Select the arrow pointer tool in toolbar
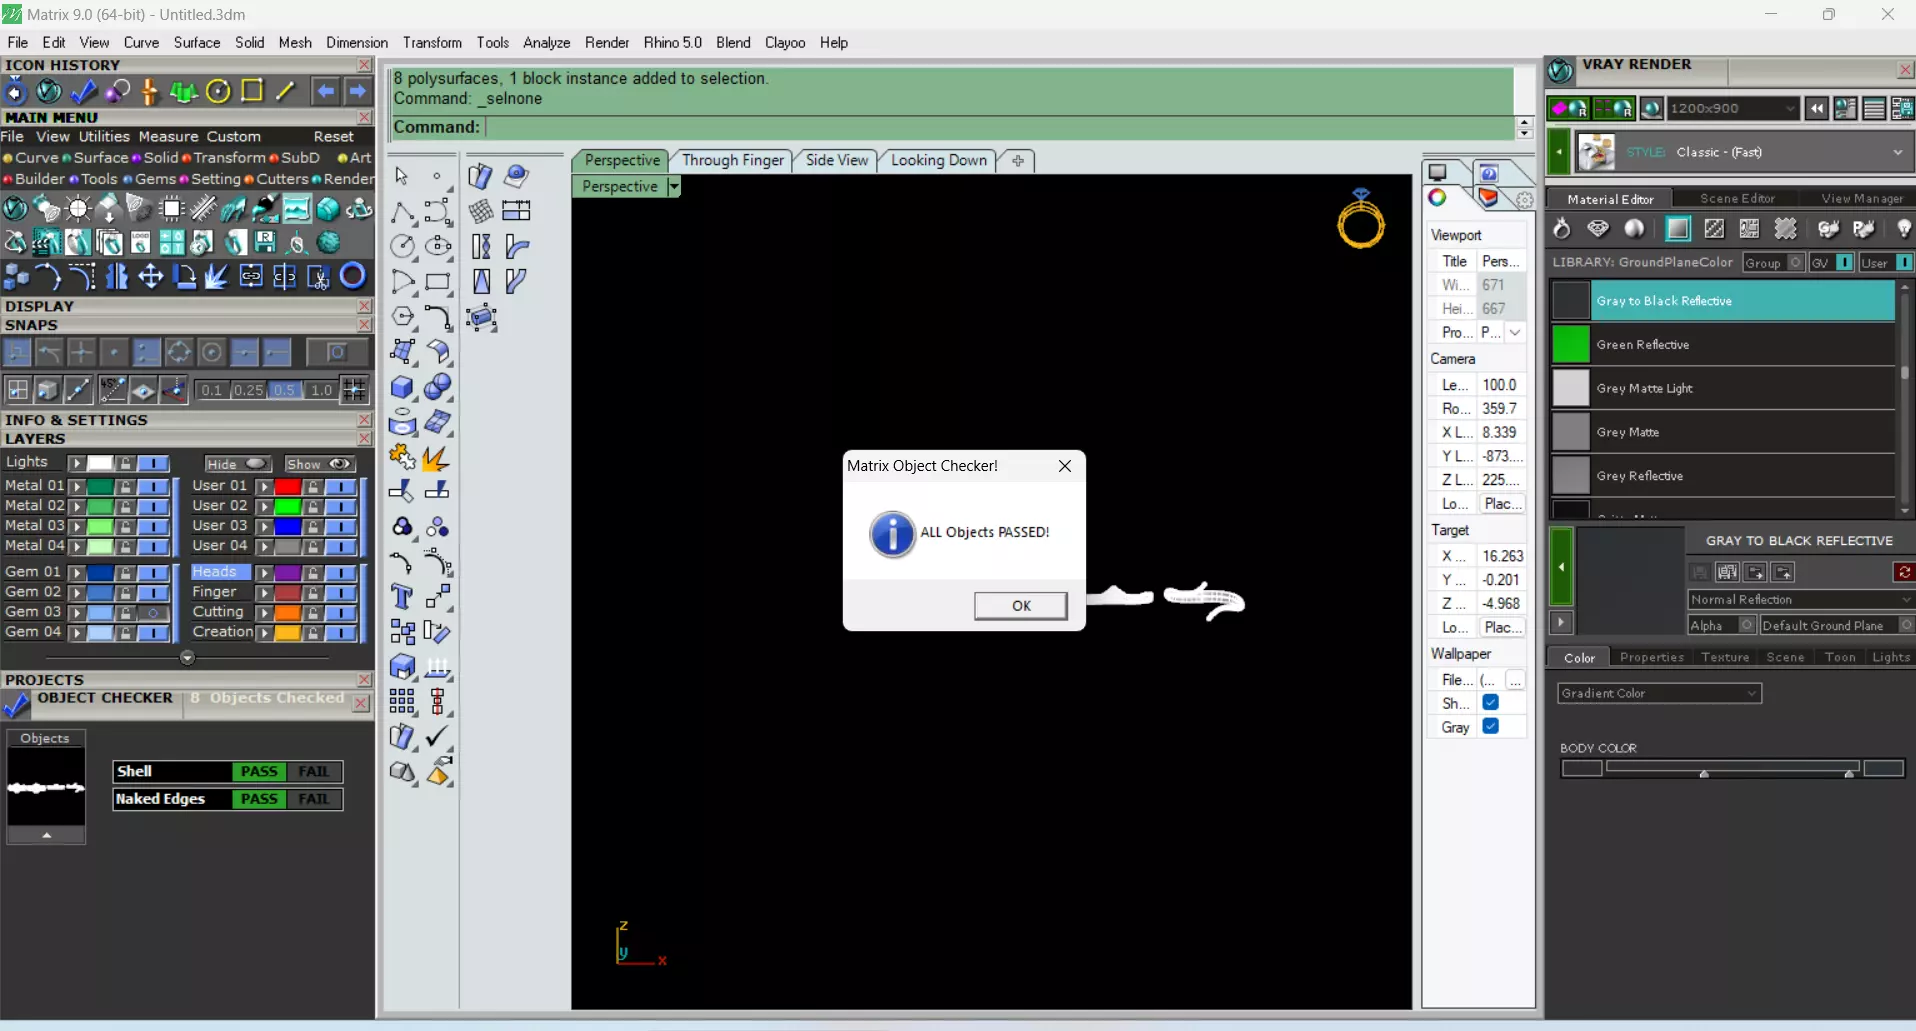Viewport: 1916px width, 1031px height. pos(402,176)
